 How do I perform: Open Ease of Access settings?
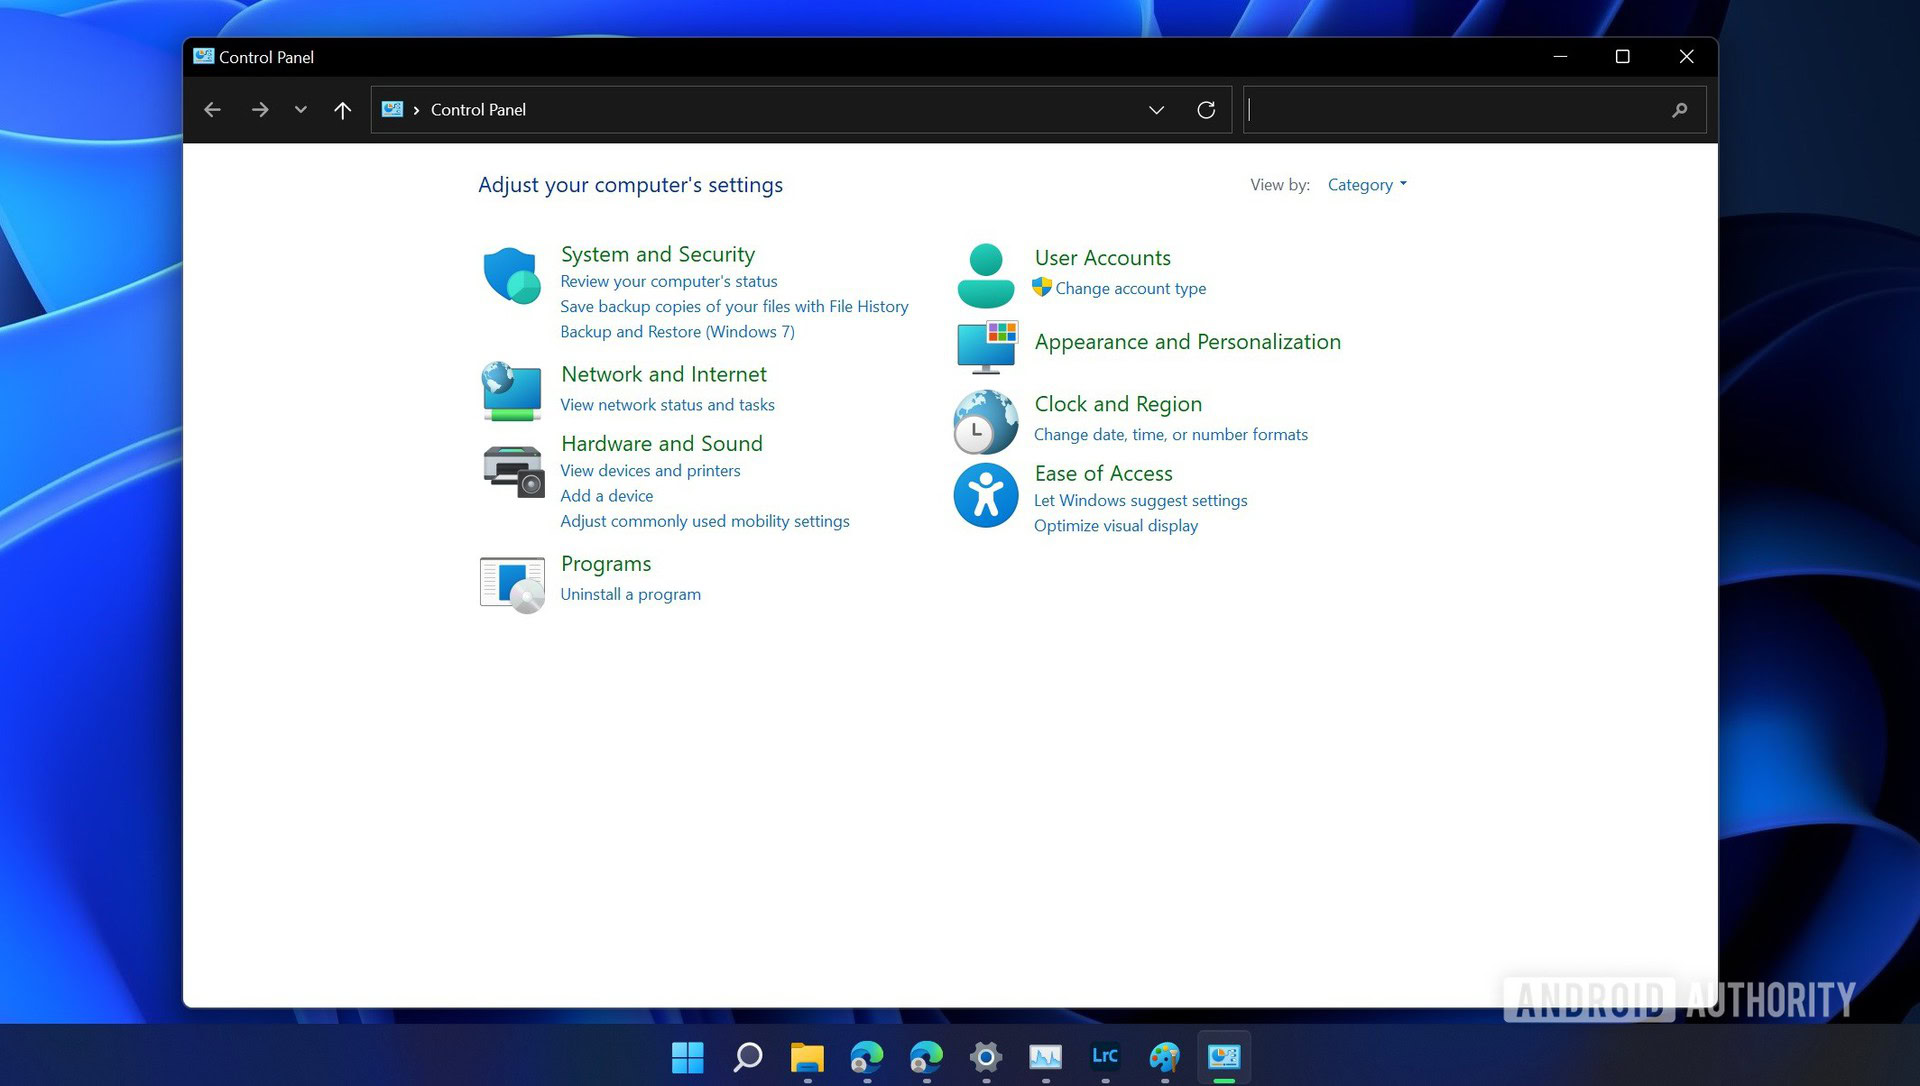click(1104, 472)
